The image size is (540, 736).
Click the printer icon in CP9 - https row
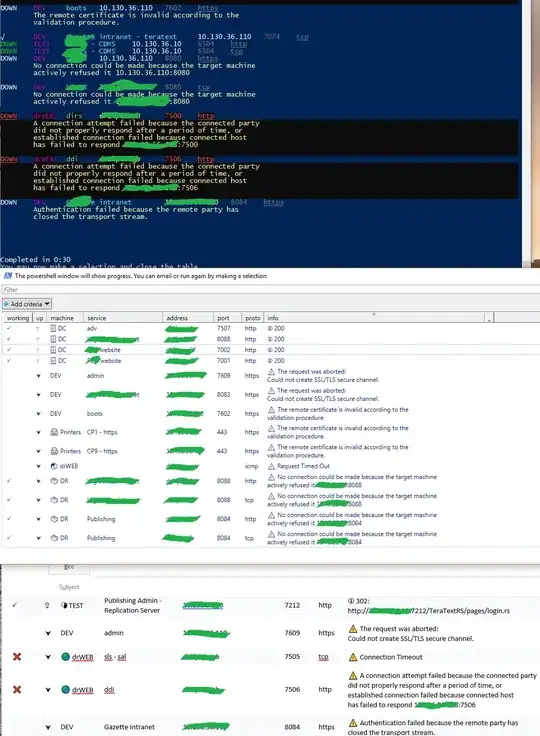click(x=54, y=451)
